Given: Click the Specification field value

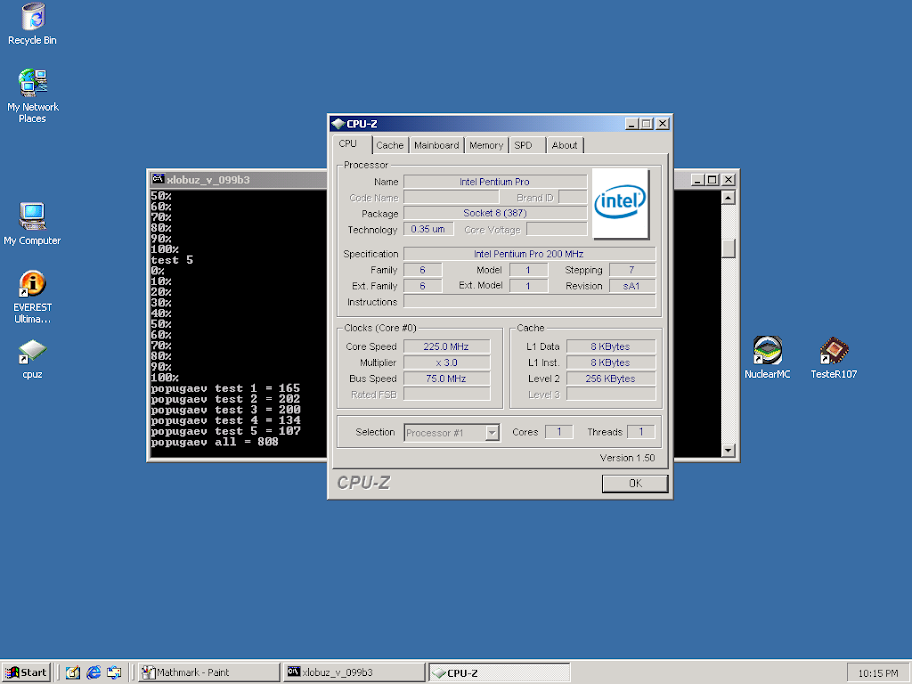Looking at the screenshot, I should [529, 254].
